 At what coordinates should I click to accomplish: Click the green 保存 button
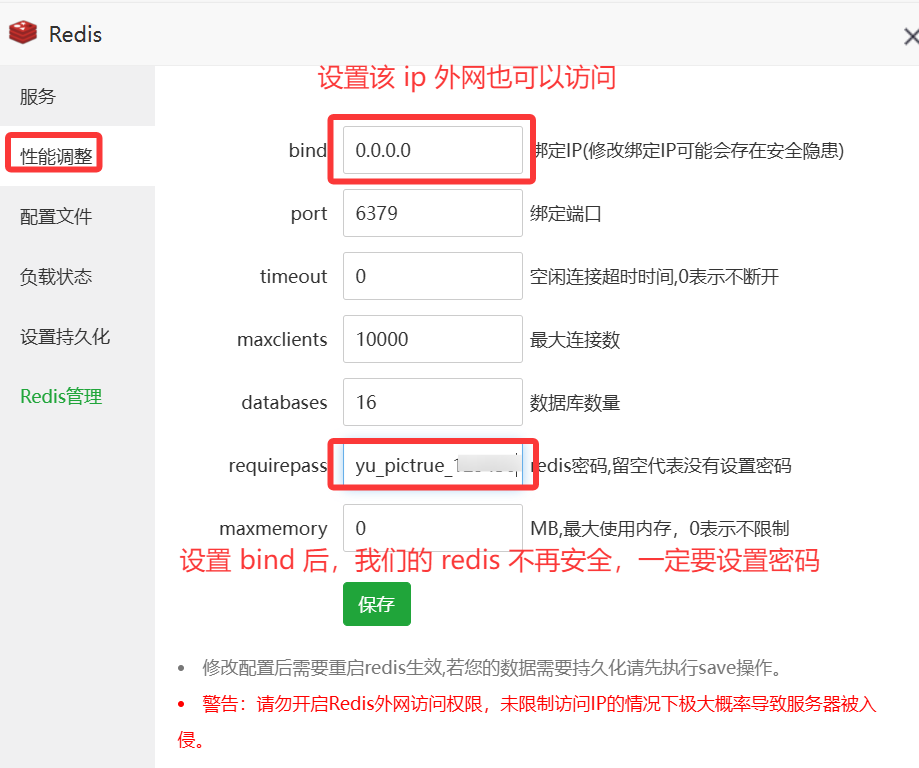[377, 604]
